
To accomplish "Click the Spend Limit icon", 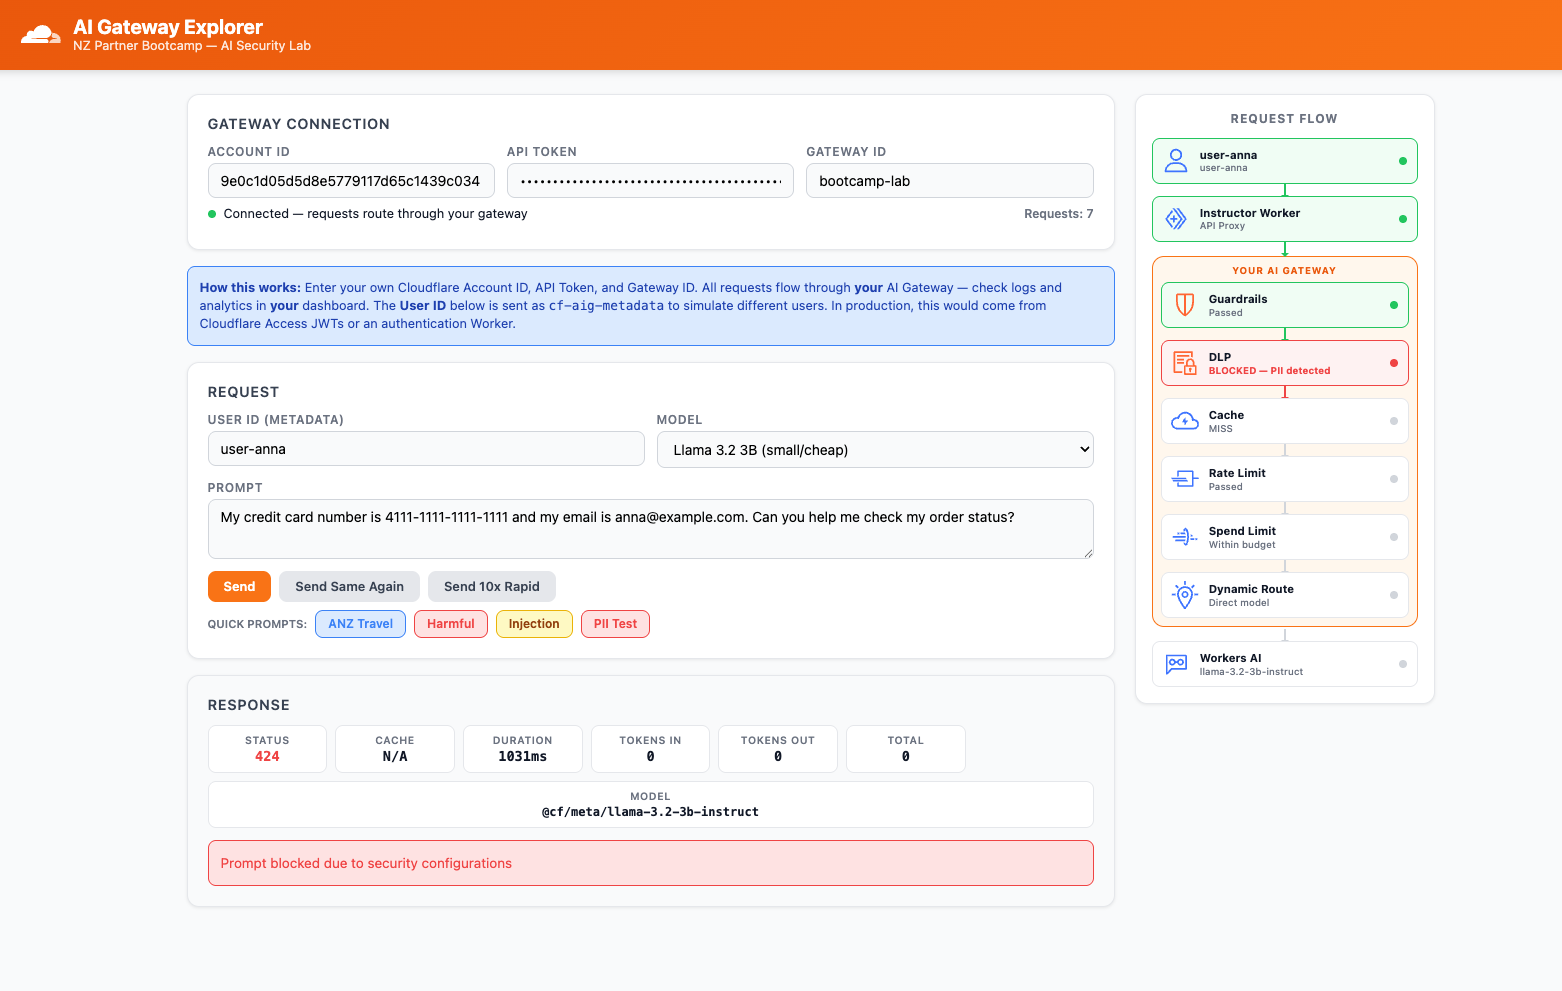I will [x=1185, y=537].
